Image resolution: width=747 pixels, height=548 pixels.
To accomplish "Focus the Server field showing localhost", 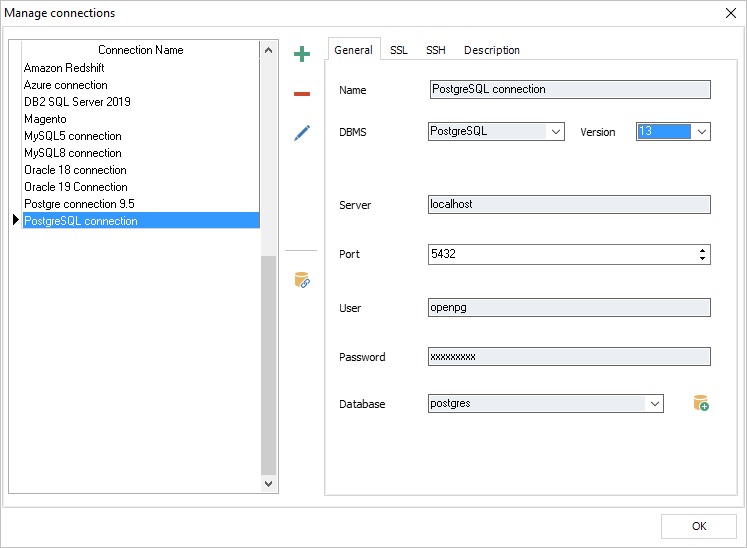I will tap(569, 204).
